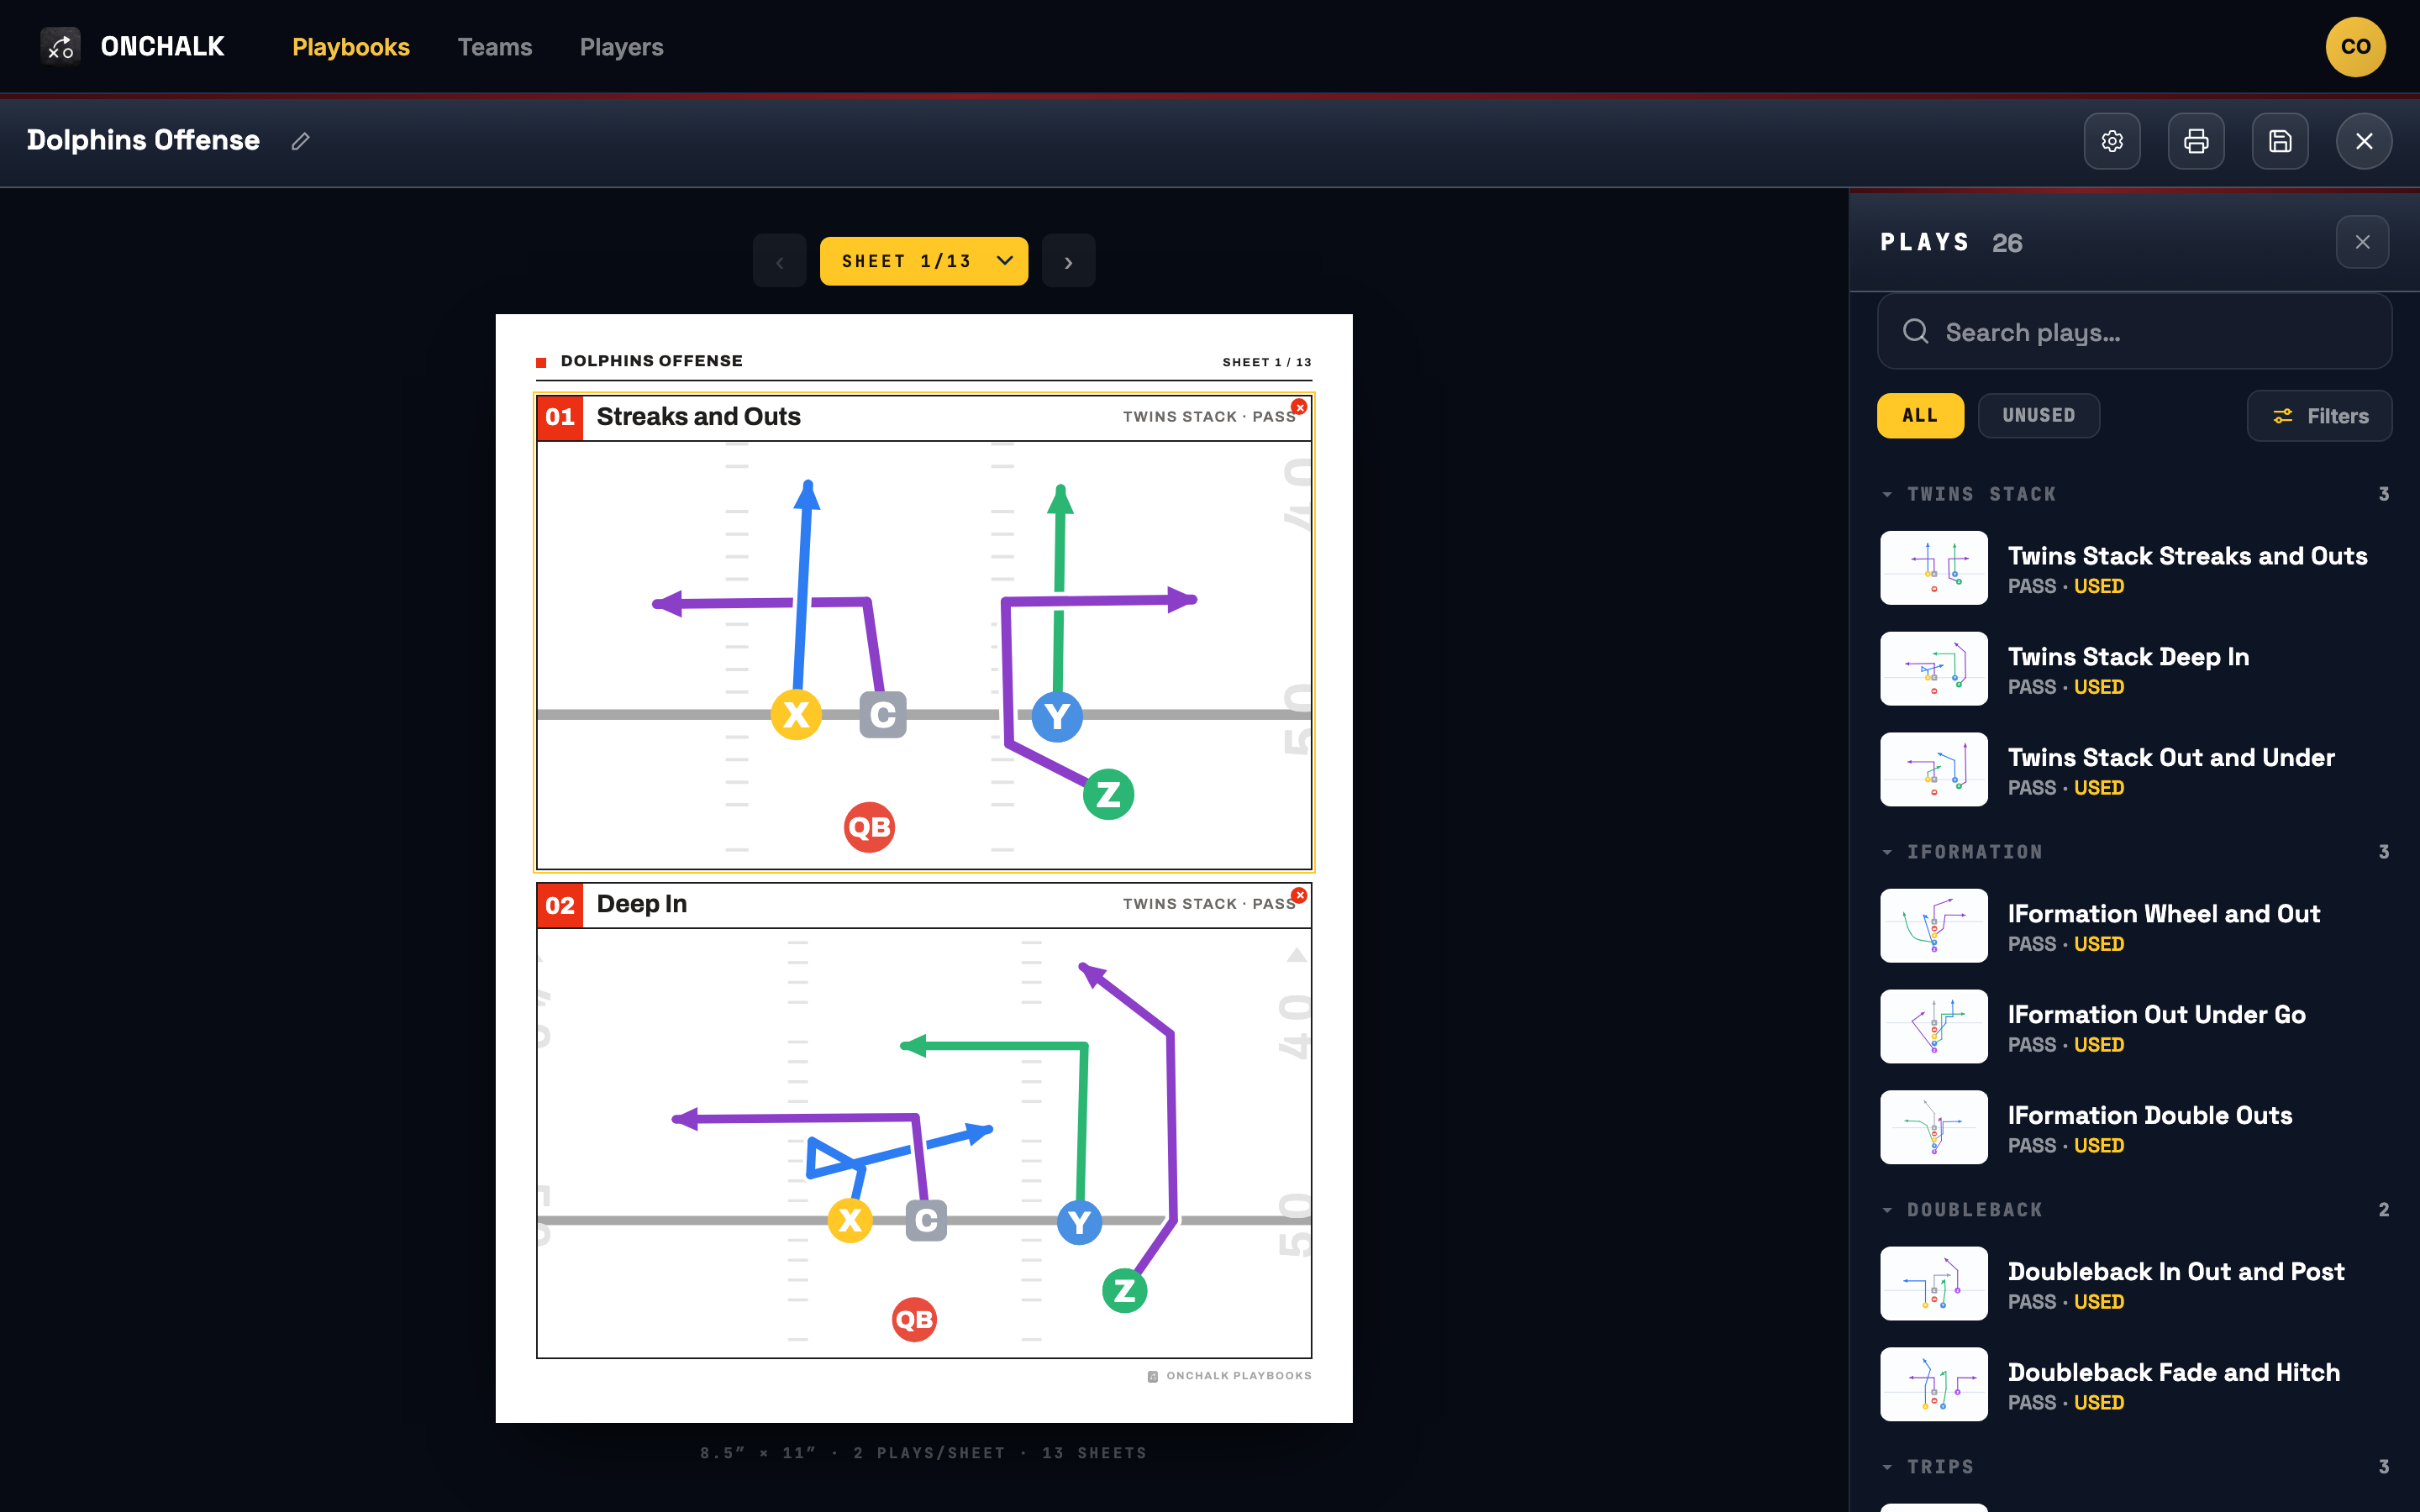2420x1512 pixels.
Task: Print the playbook with printer icon
Action: pyautogui.click(x=2196, y=141)
